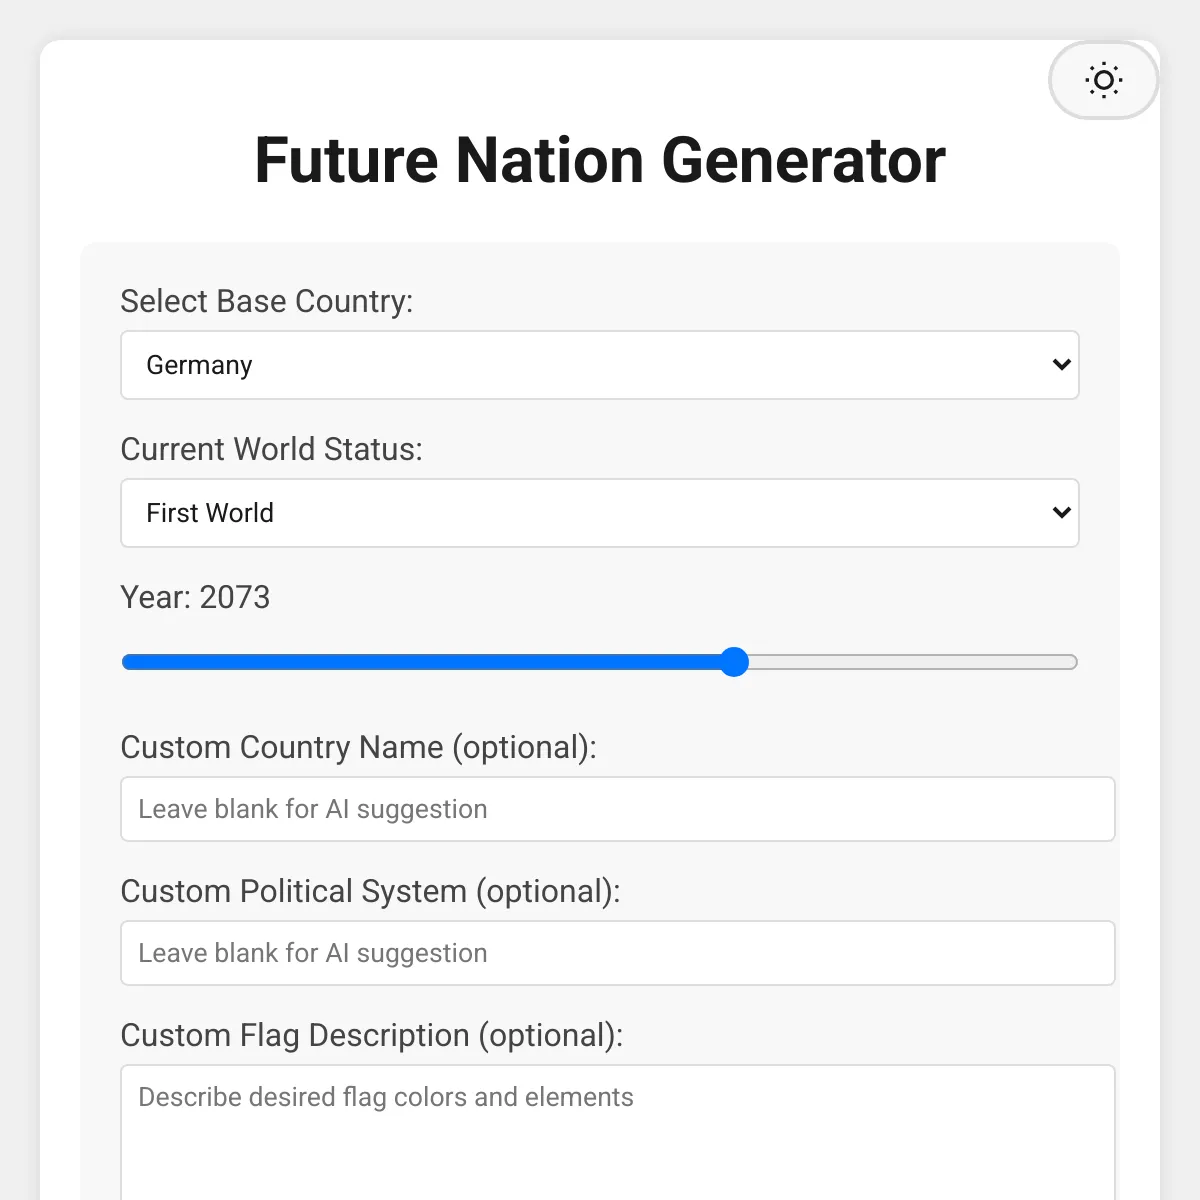Click into the Custom Flag Description textarea

pos(618,1133)
